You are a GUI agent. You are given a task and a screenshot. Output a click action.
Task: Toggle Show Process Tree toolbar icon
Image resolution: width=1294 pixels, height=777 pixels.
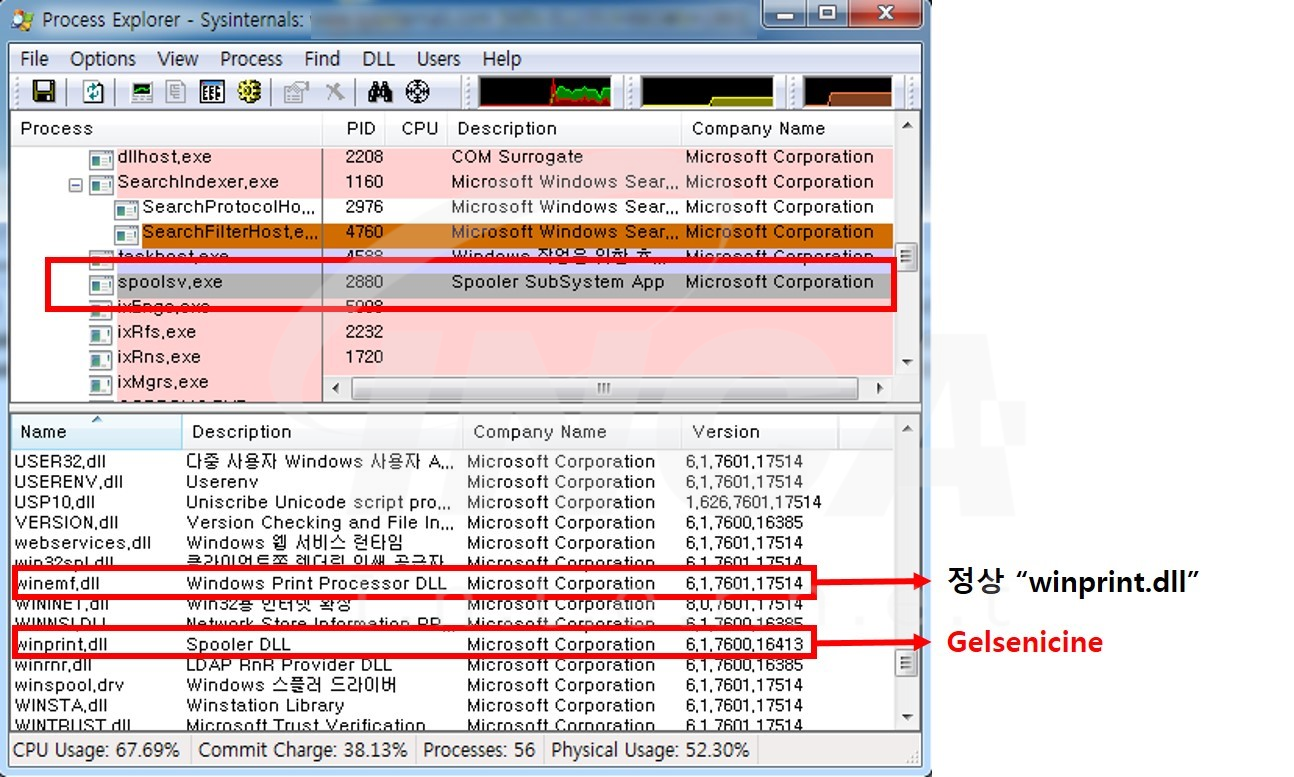pyautogui.click(x=177, y=93)
